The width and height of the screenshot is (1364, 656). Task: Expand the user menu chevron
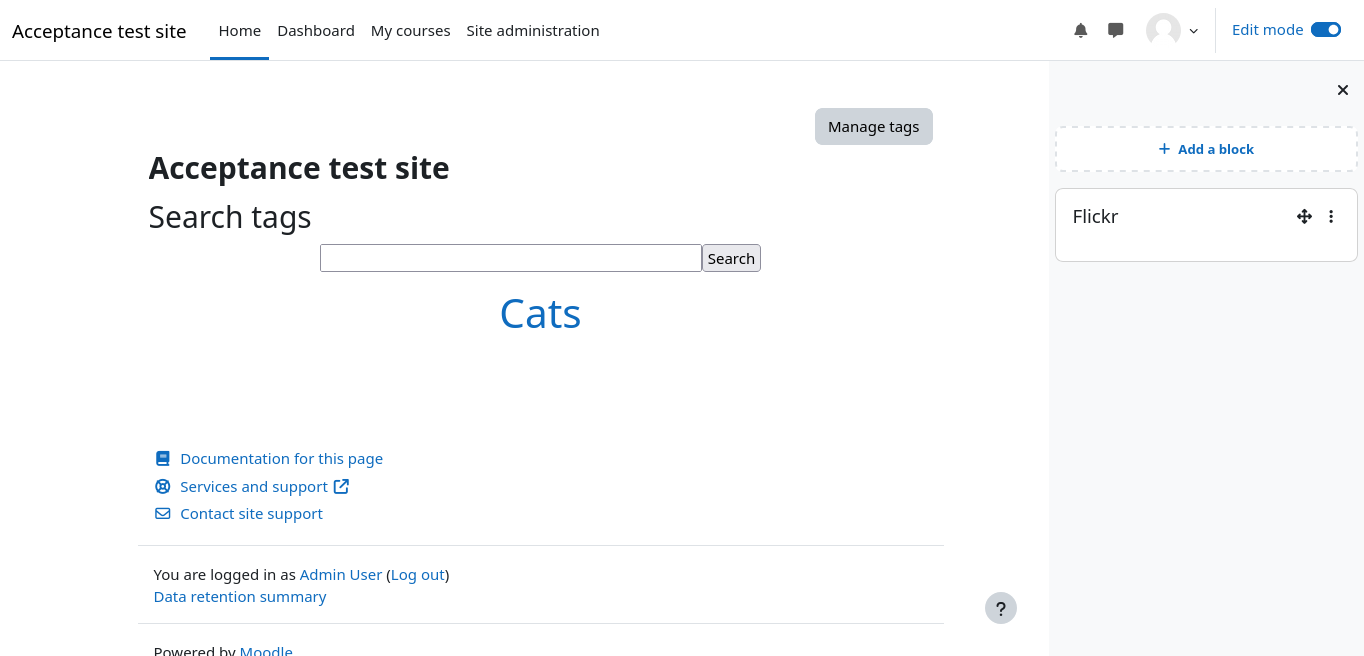pyautogui.click(x=1193, y=31)
